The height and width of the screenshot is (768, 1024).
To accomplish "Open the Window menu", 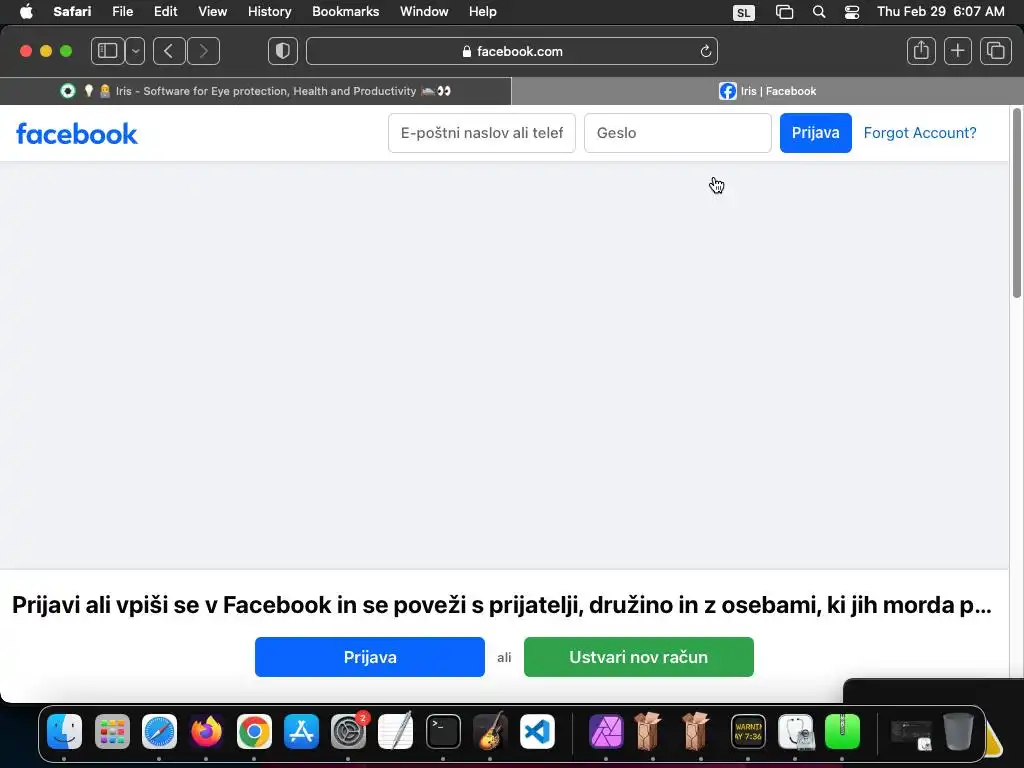I will click(424, 12).
